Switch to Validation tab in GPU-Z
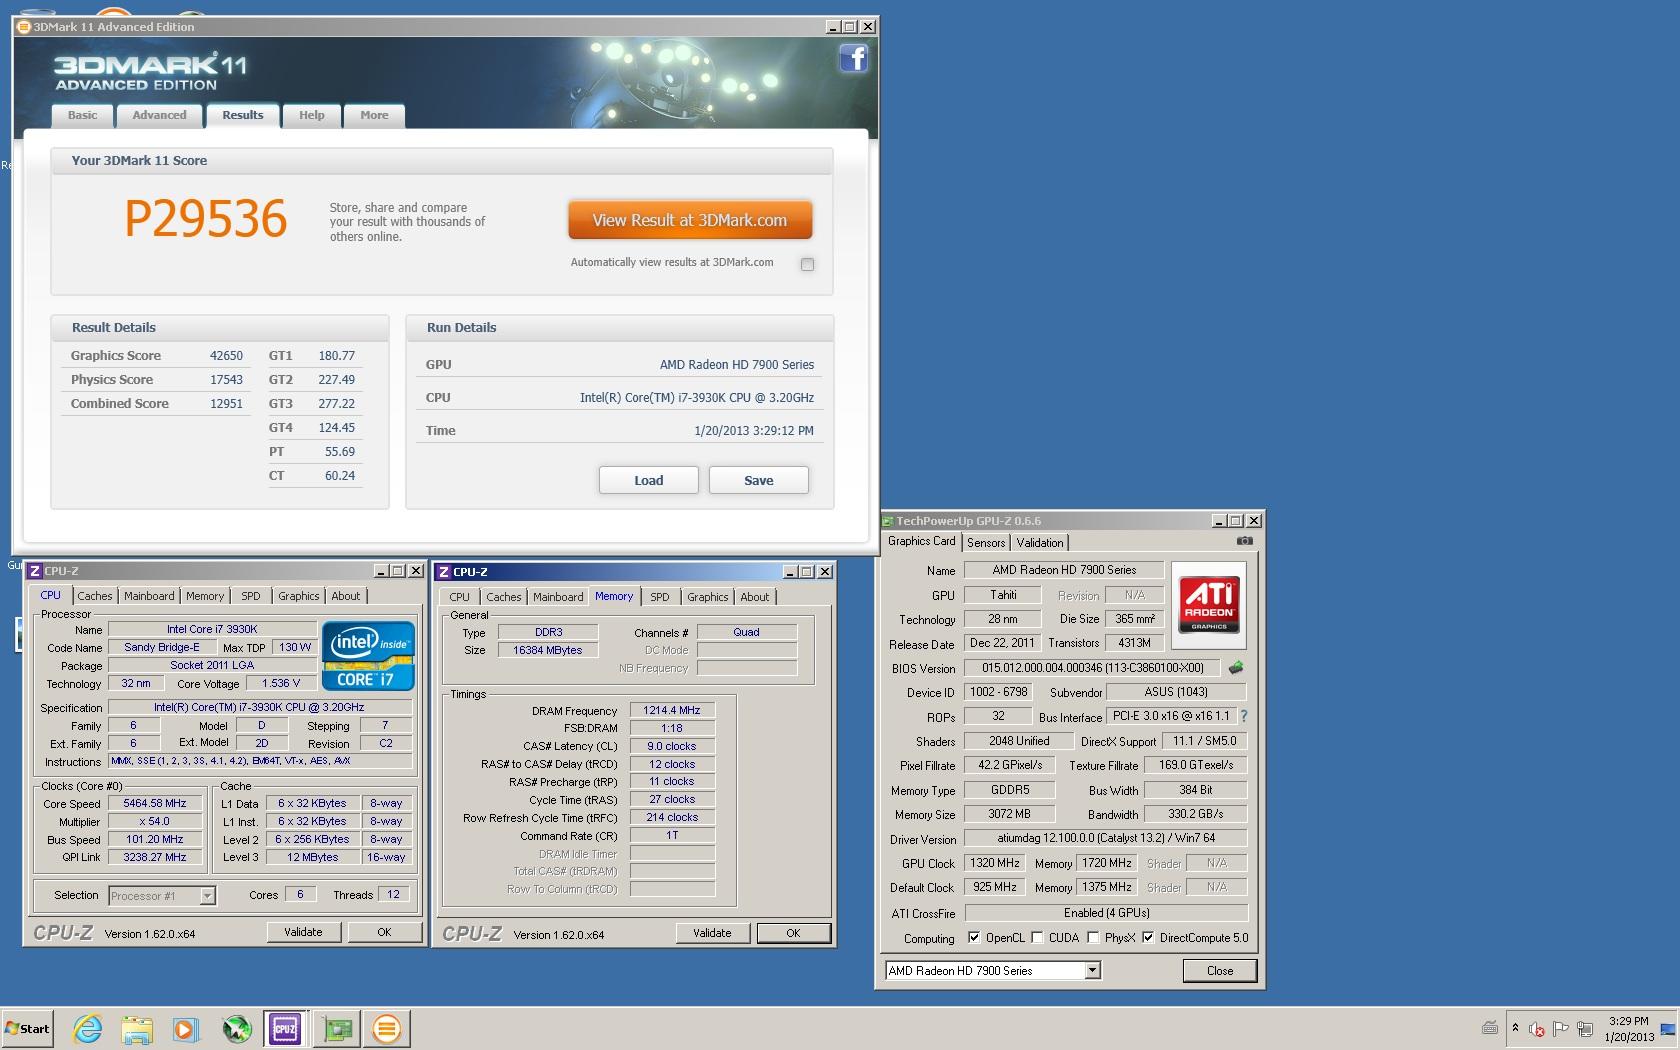Viewport: 1680px width, 1050px height. [1040, 543]
